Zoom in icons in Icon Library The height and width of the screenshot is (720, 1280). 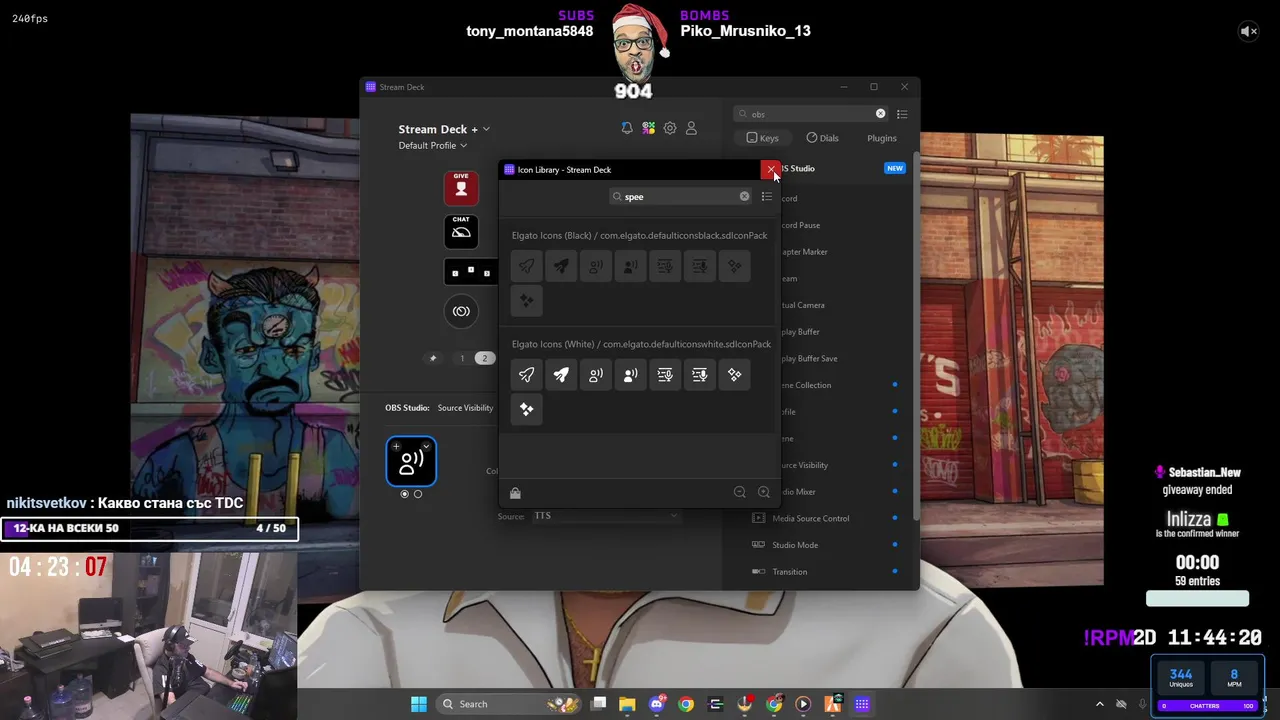pyautogui.click(x=764, y=492)
